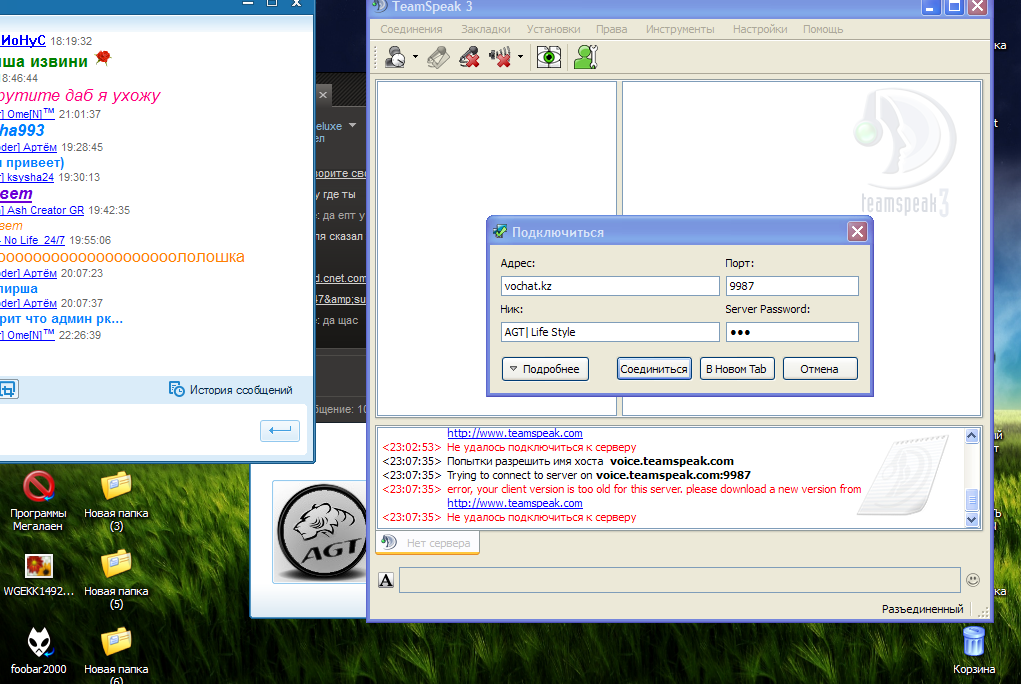Click the mute speaker toolbar icon

pos(500,57)
